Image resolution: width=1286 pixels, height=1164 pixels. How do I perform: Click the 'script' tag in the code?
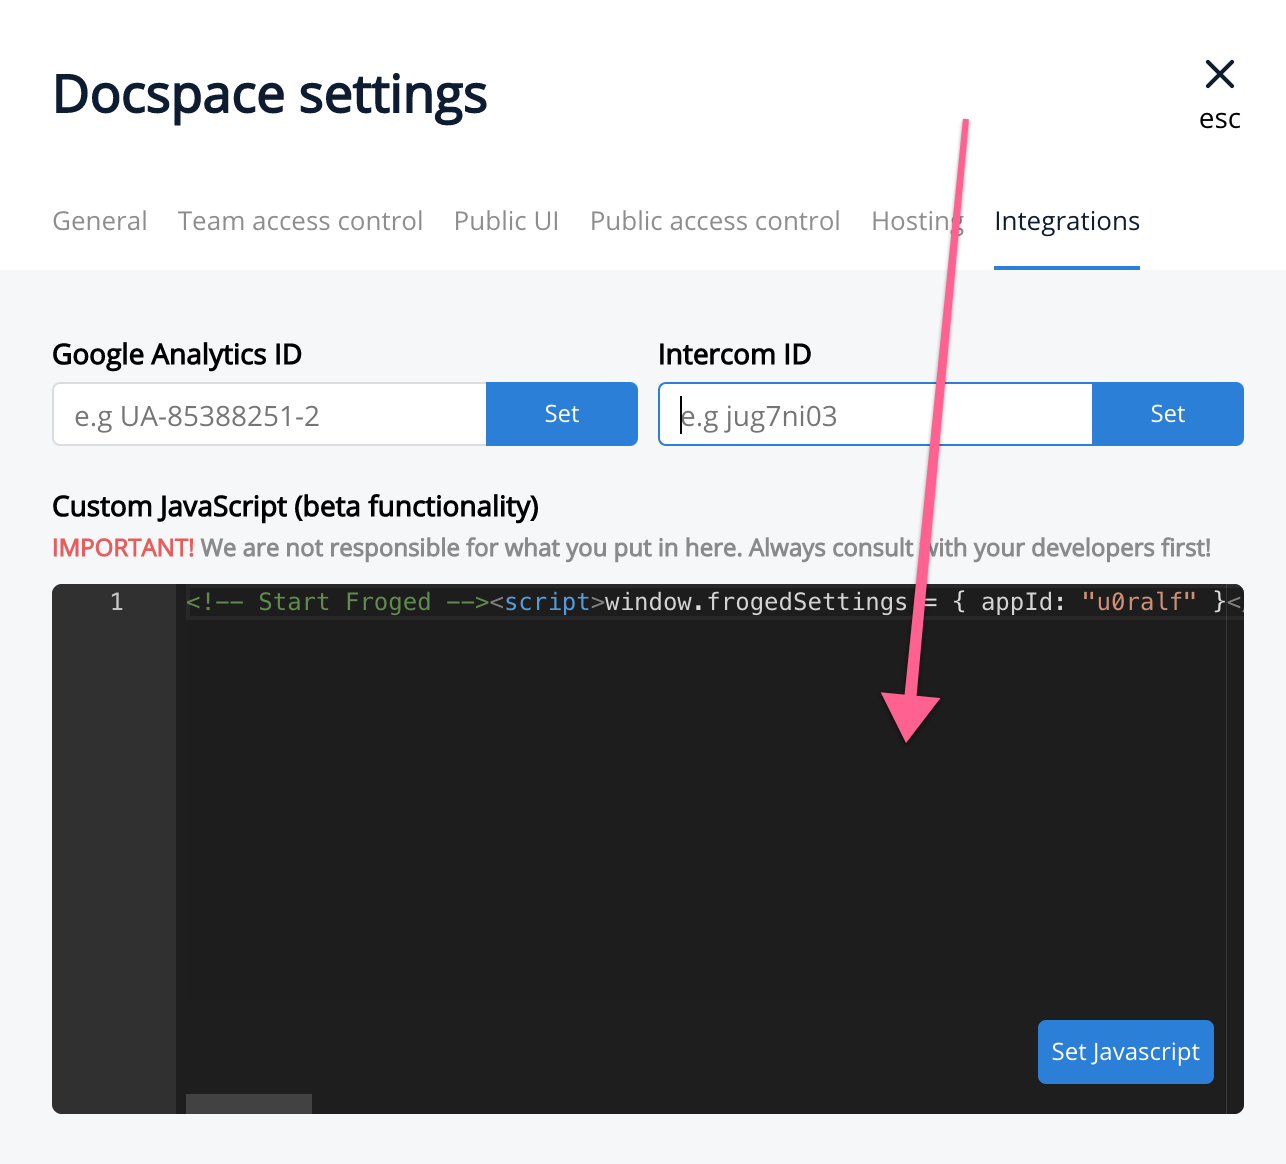pyautogui.click(x=547, y=602)
